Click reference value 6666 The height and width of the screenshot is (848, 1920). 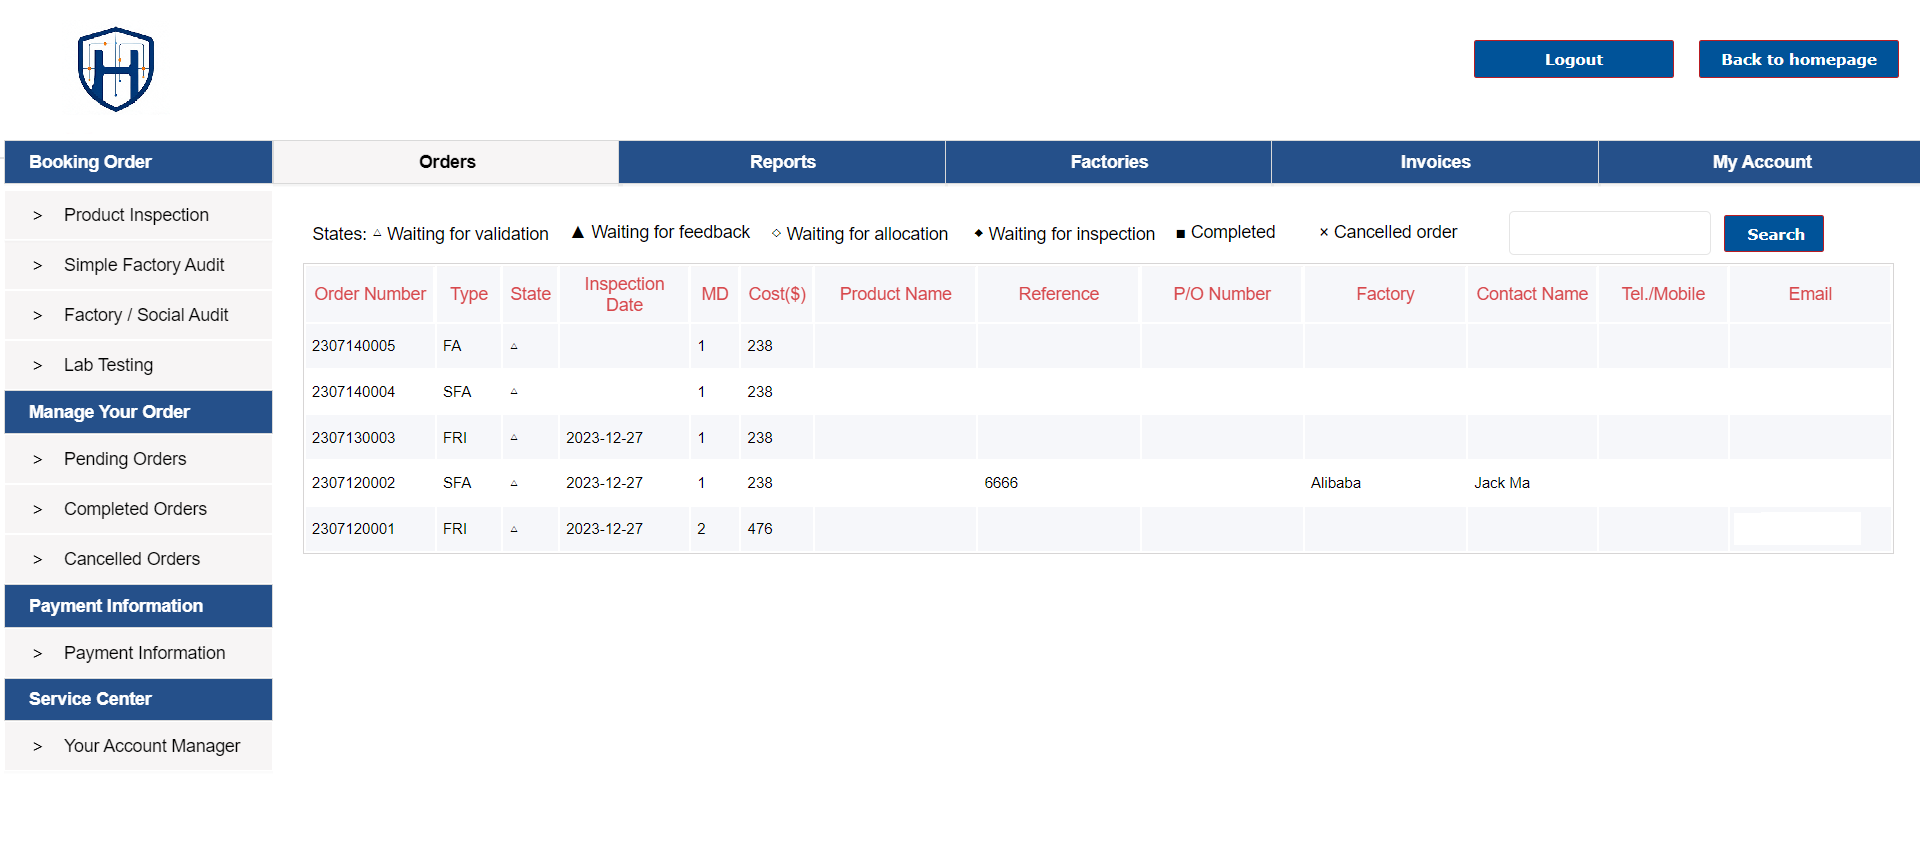1001,483
